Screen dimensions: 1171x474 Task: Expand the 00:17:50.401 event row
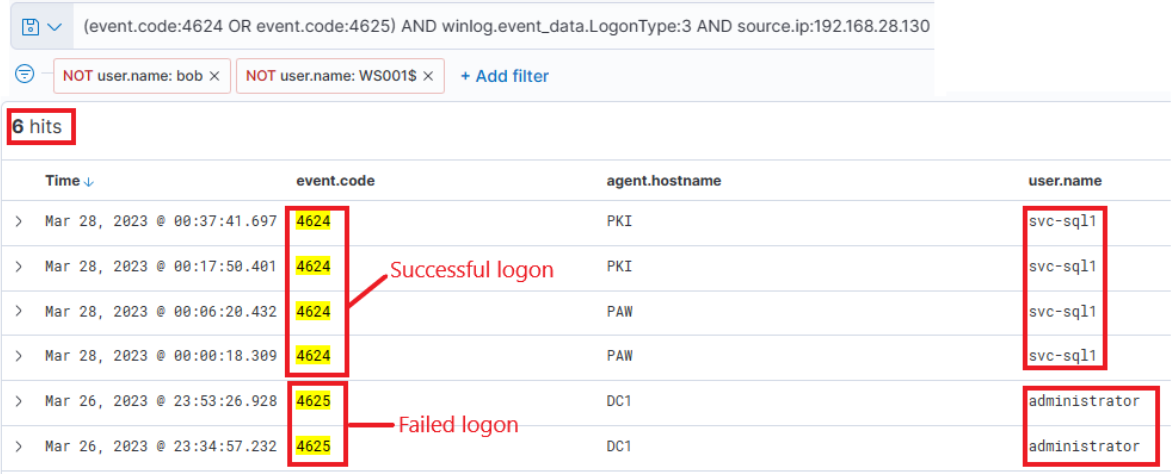[18, 266]
